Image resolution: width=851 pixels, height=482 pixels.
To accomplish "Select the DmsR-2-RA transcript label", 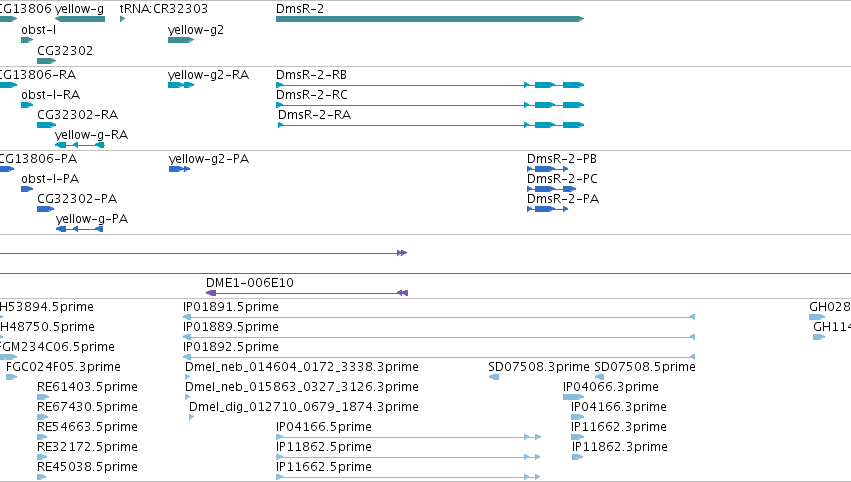I will coord(314,115).
